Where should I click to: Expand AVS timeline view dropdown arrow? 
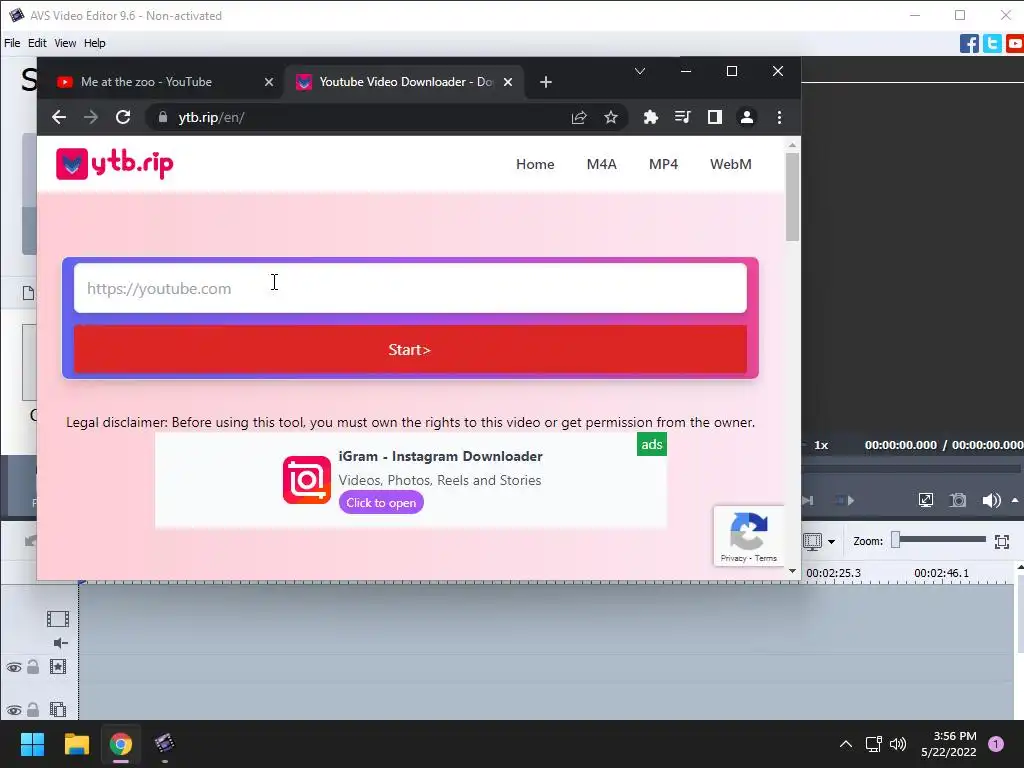831,541
